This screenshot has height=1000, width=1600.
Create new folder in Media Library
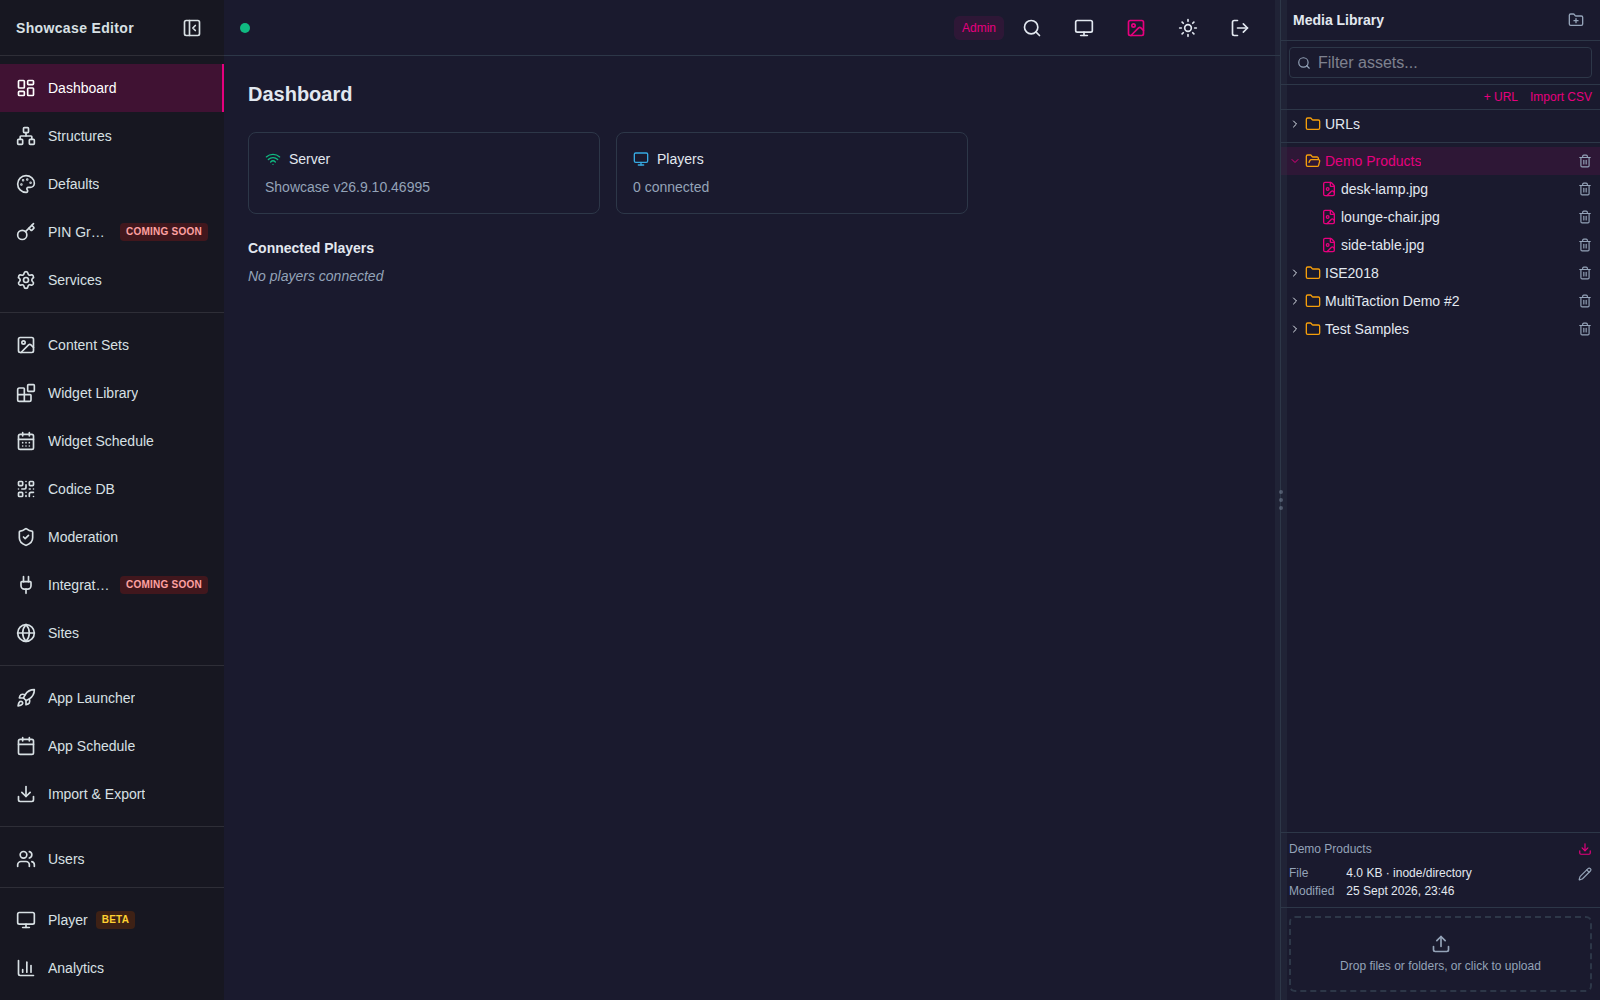(1576, 20)
